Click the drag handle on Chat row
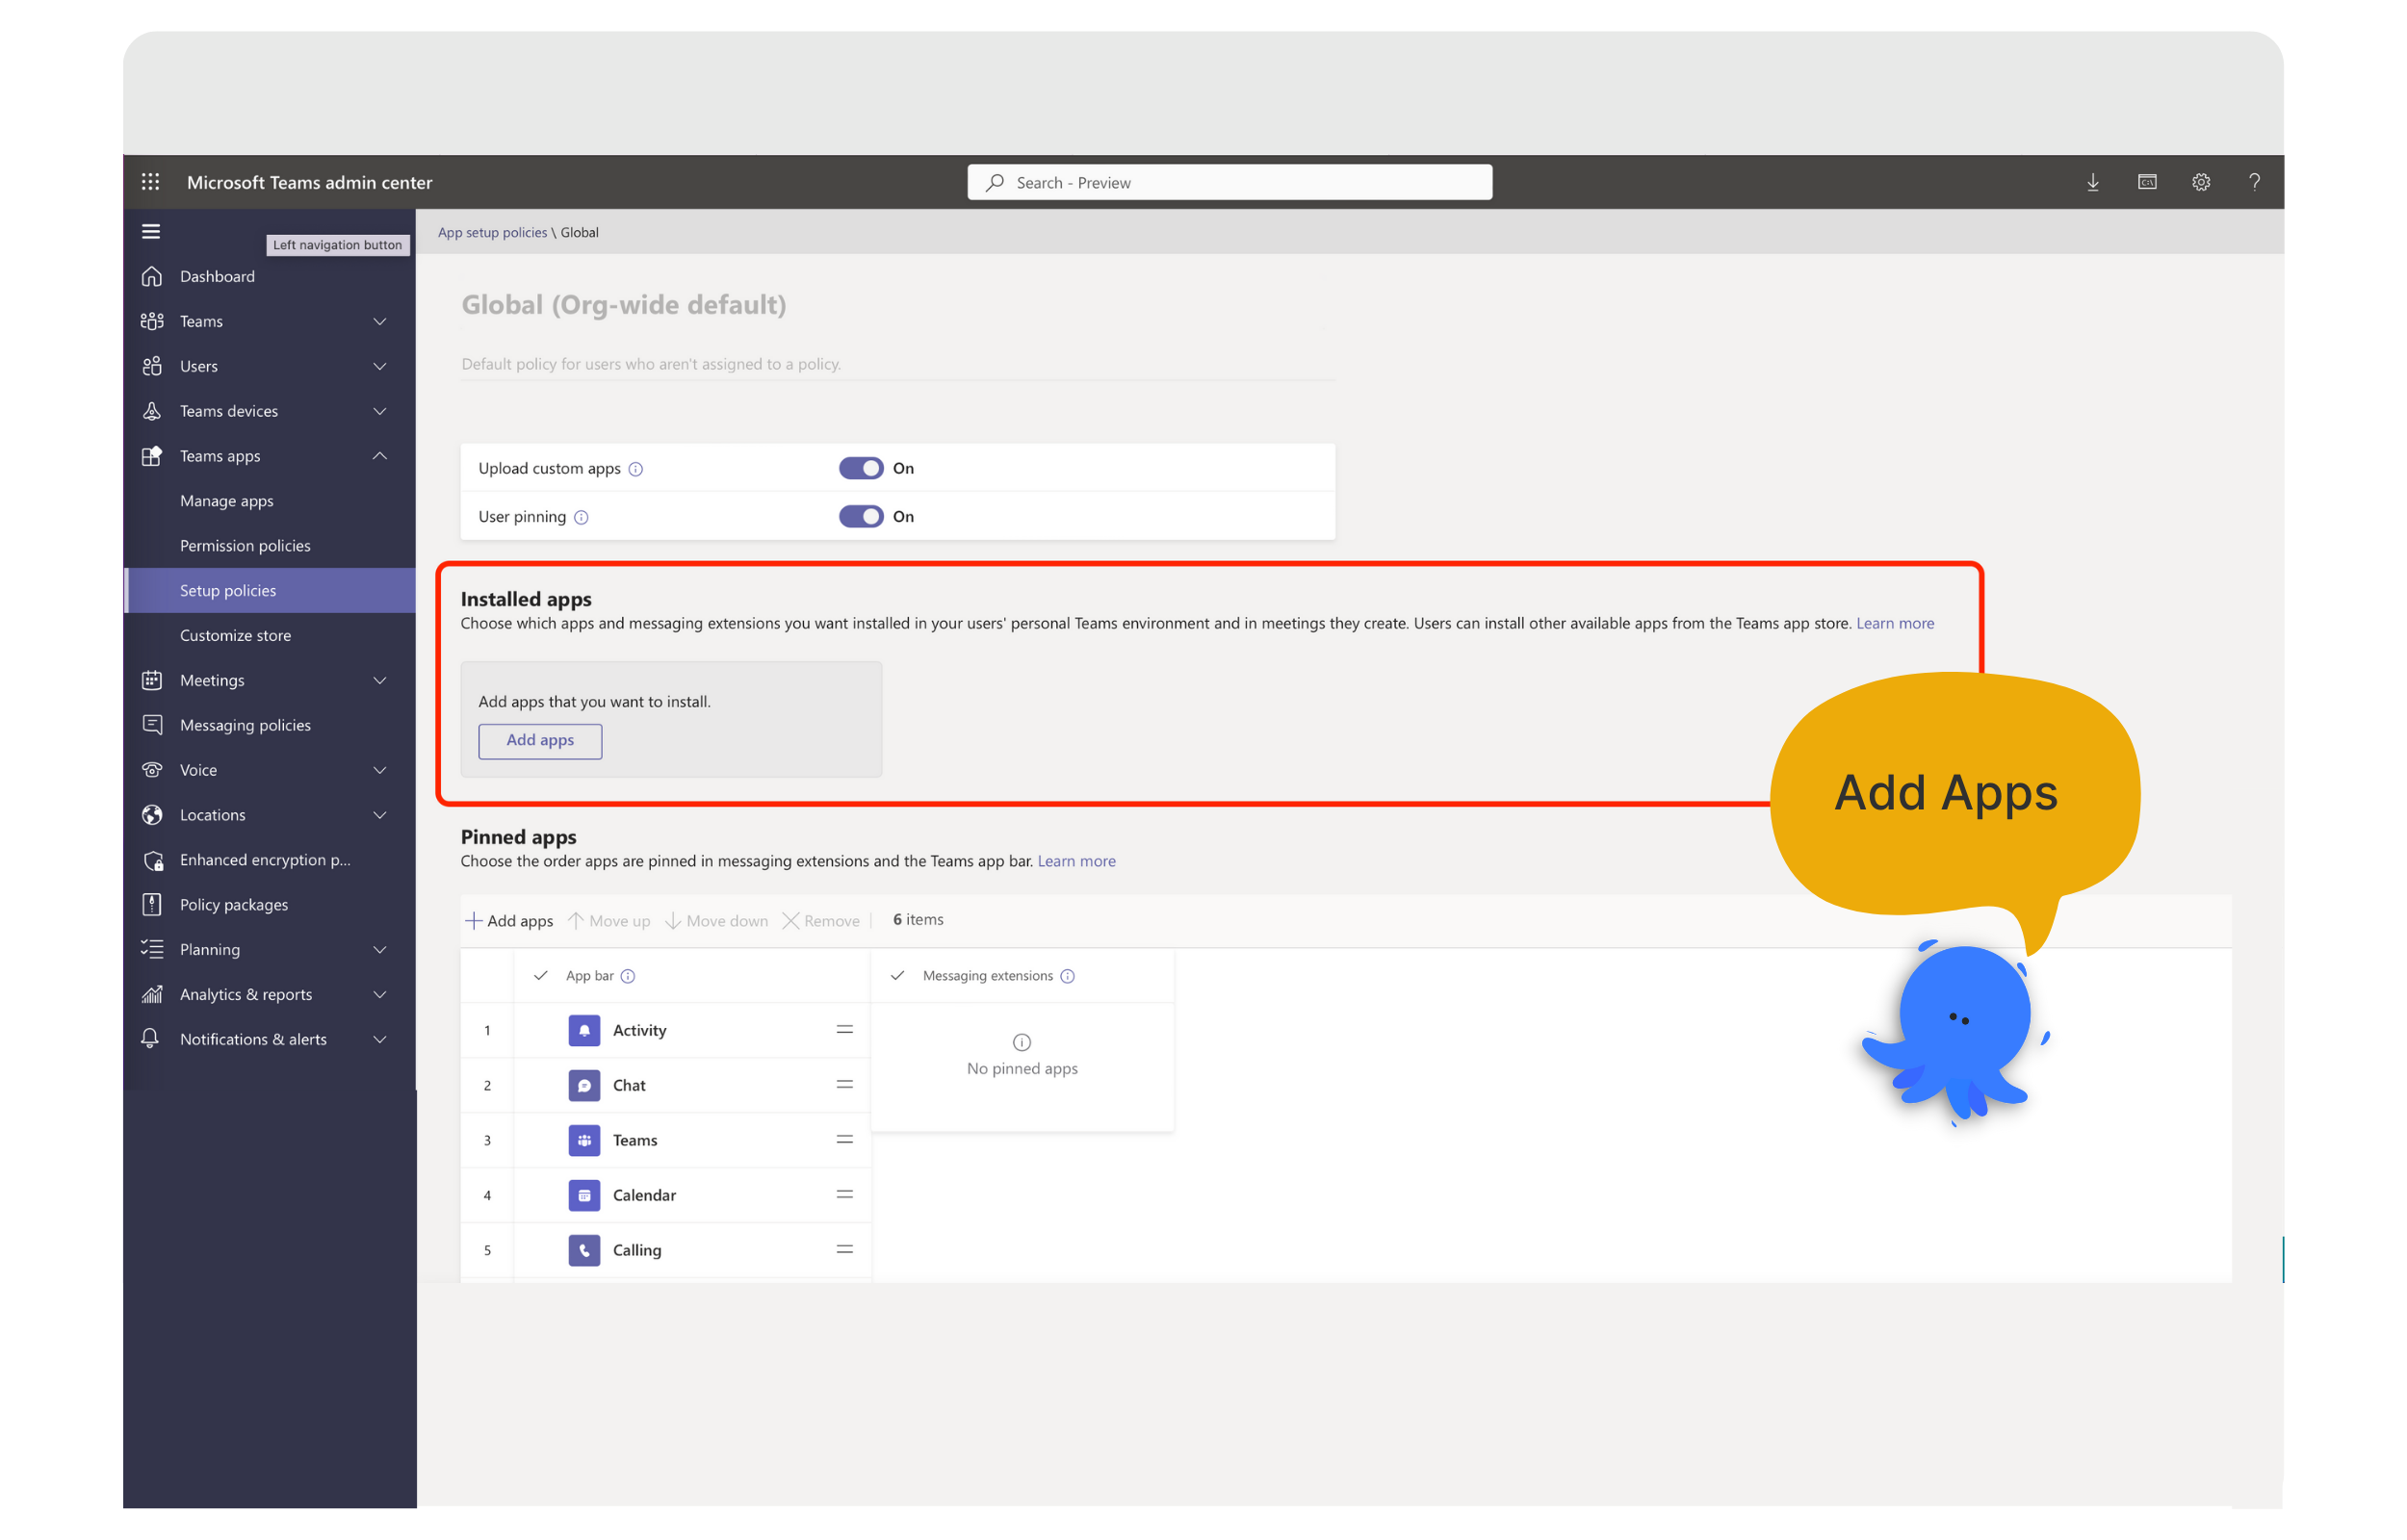2407x1540 pixels. click(845, 1084)
